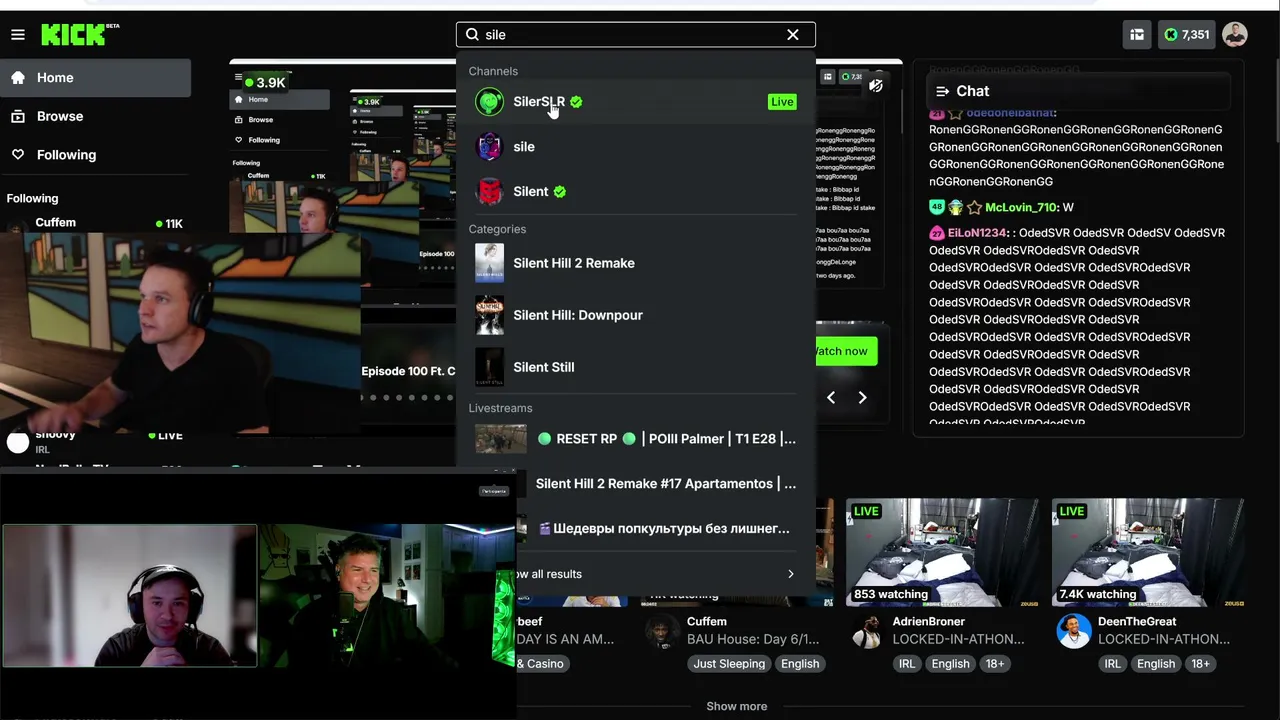Screen dimensions: 1280x720
Task: Open the Silent Hill: Downpour category
Action: [x=636, y=315]
